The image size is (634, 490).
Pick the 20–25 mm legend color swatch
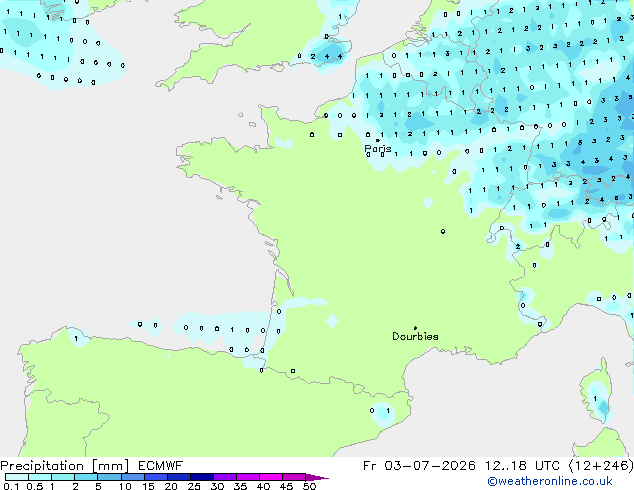coord(179,477)
